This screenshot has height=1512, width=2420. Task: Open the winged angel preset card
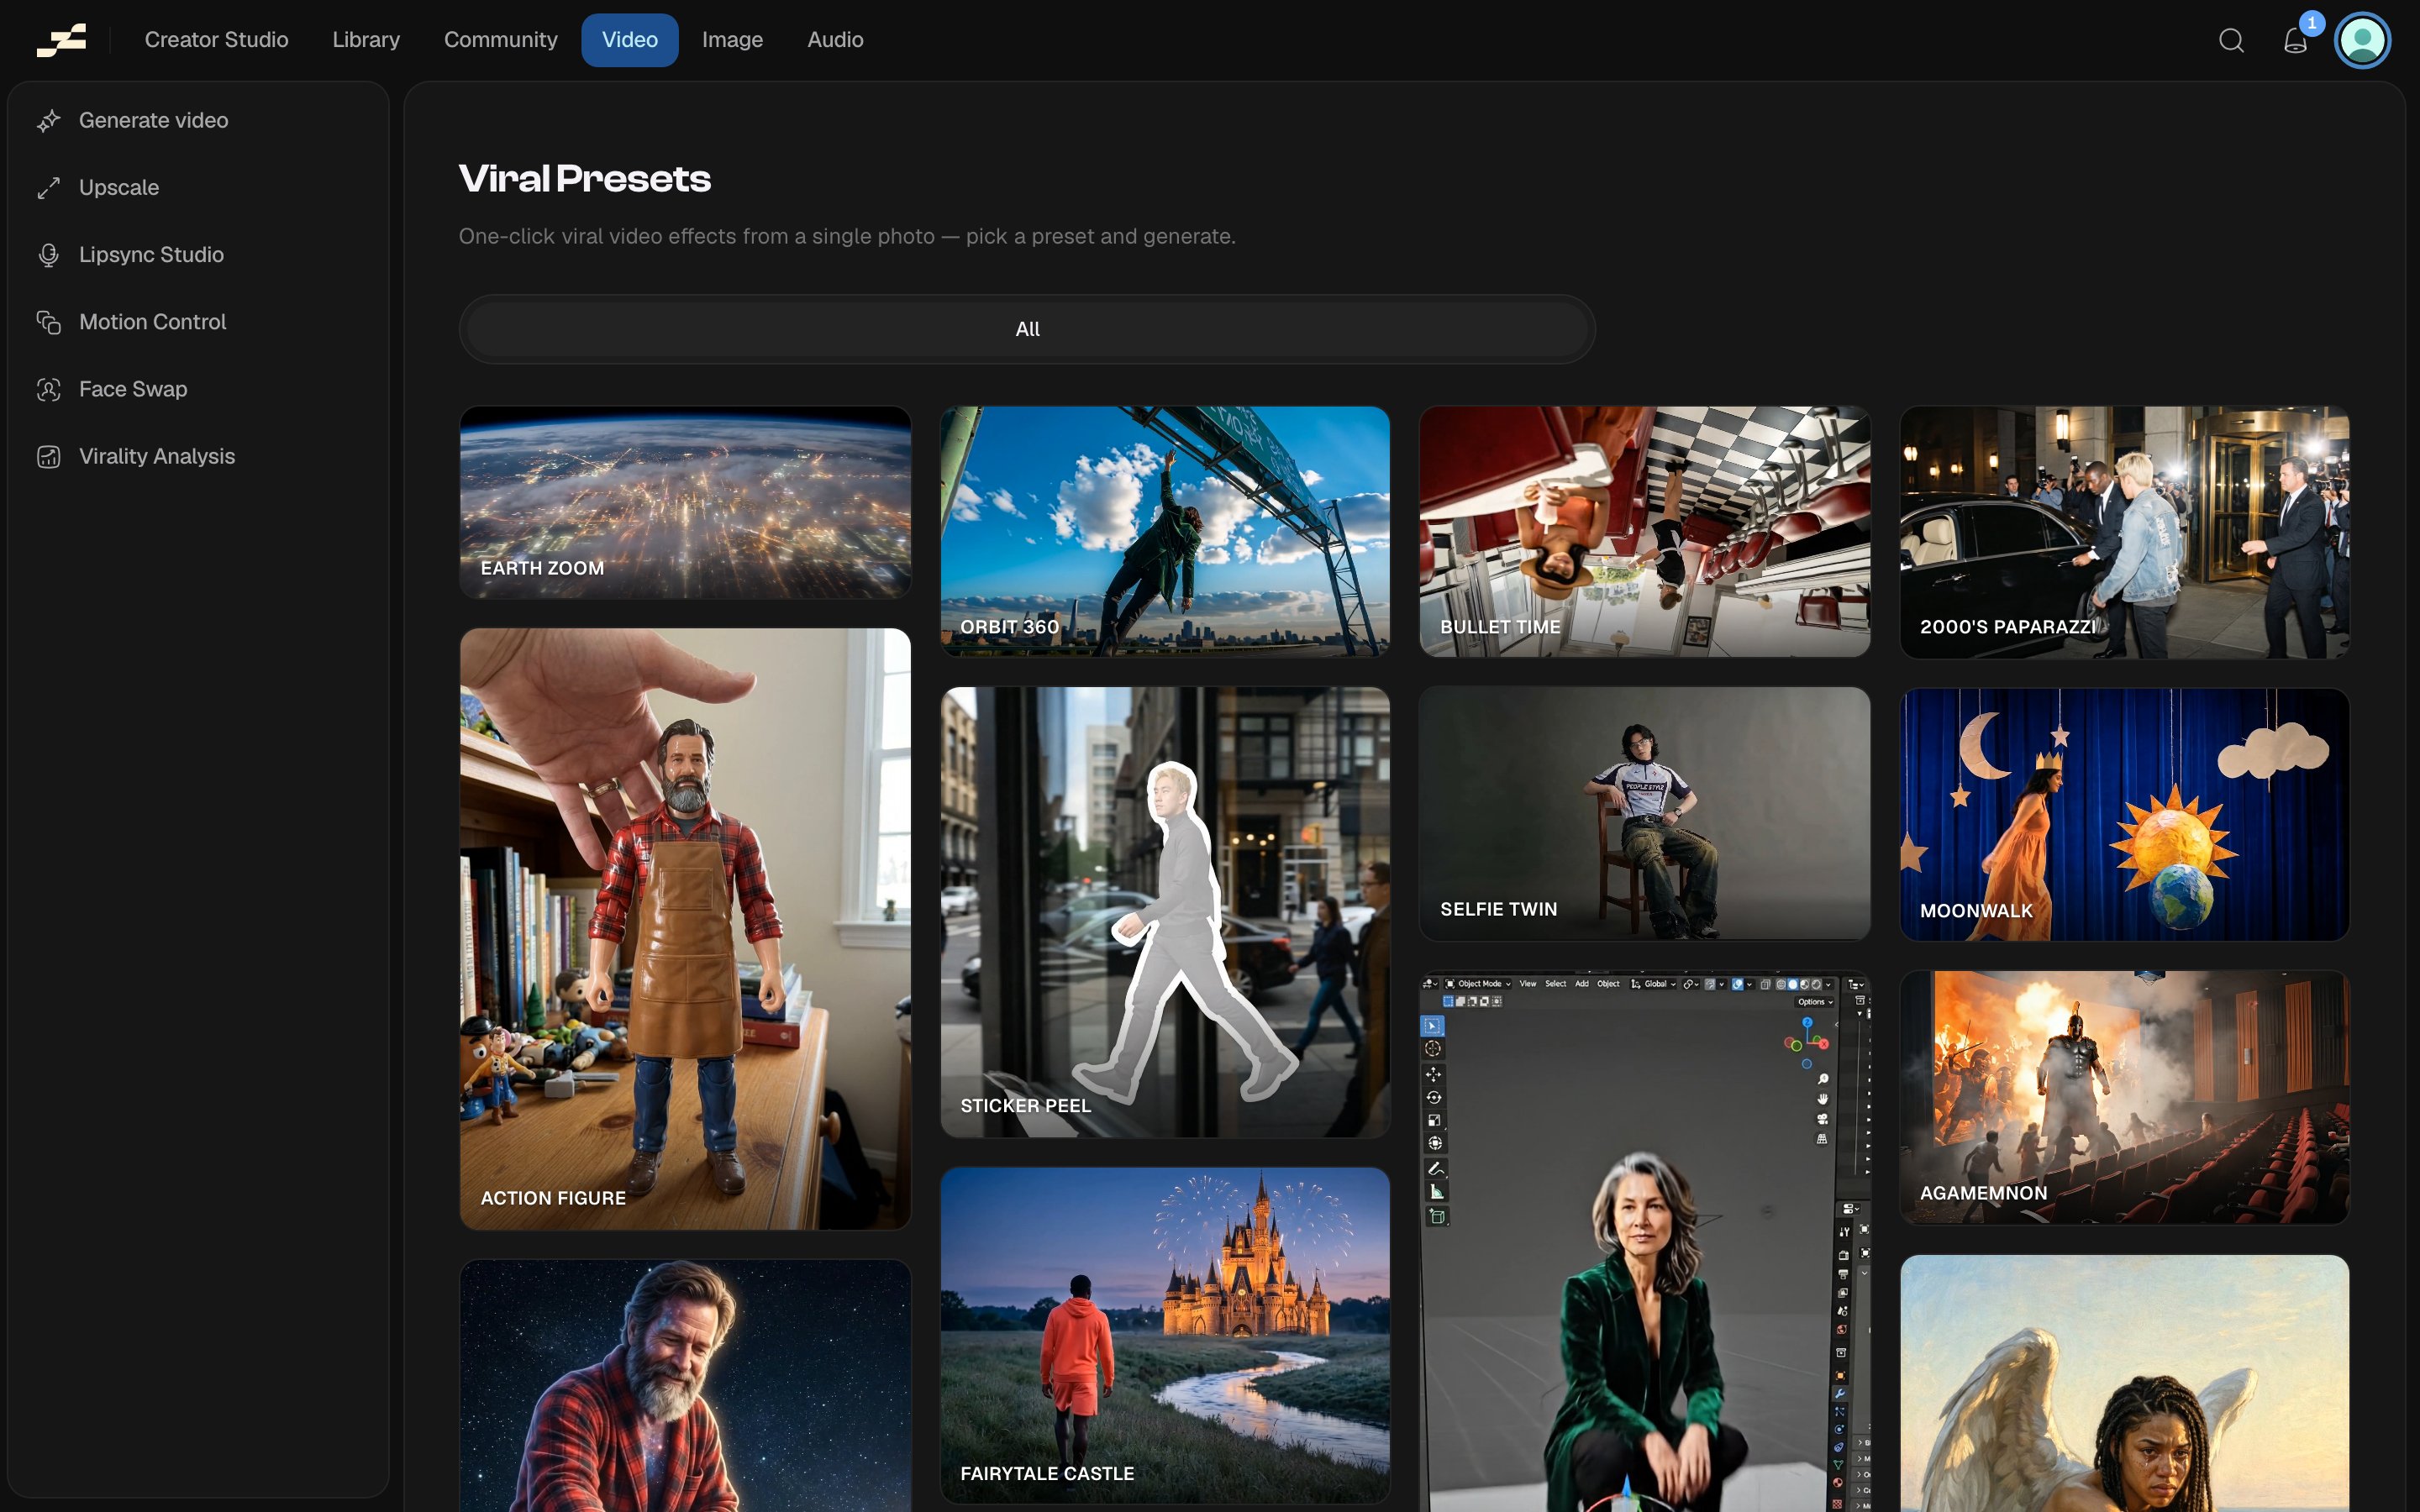(x=2125, y=1384)
